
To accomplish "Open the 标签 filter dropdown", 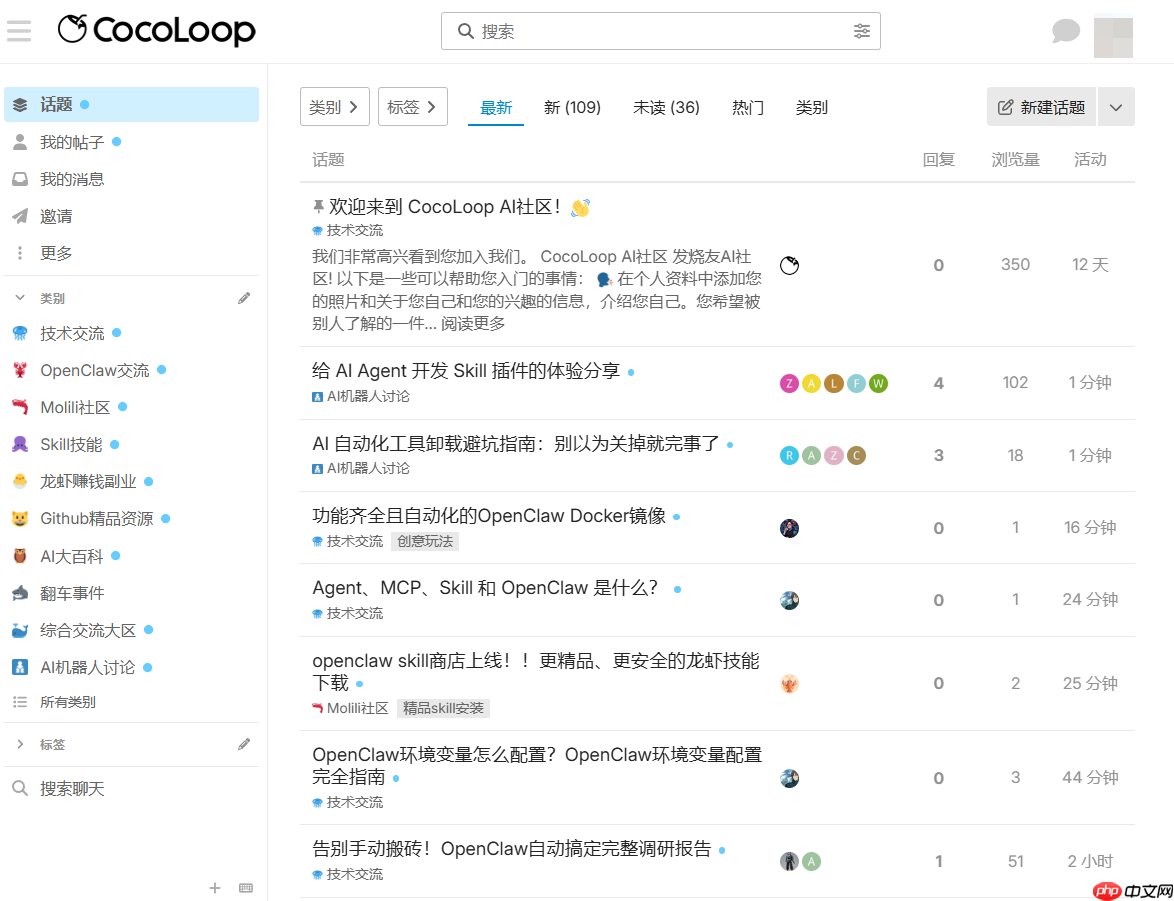I will [412, 106].
